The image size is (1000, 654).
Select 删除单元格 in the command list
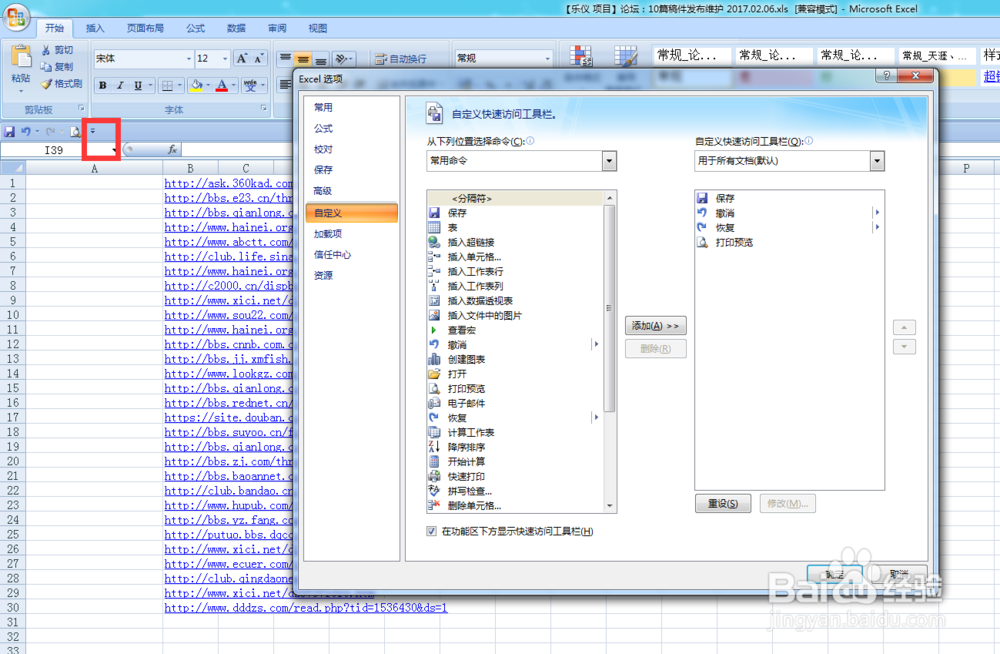pyautogui.click(x=515, y=506)
